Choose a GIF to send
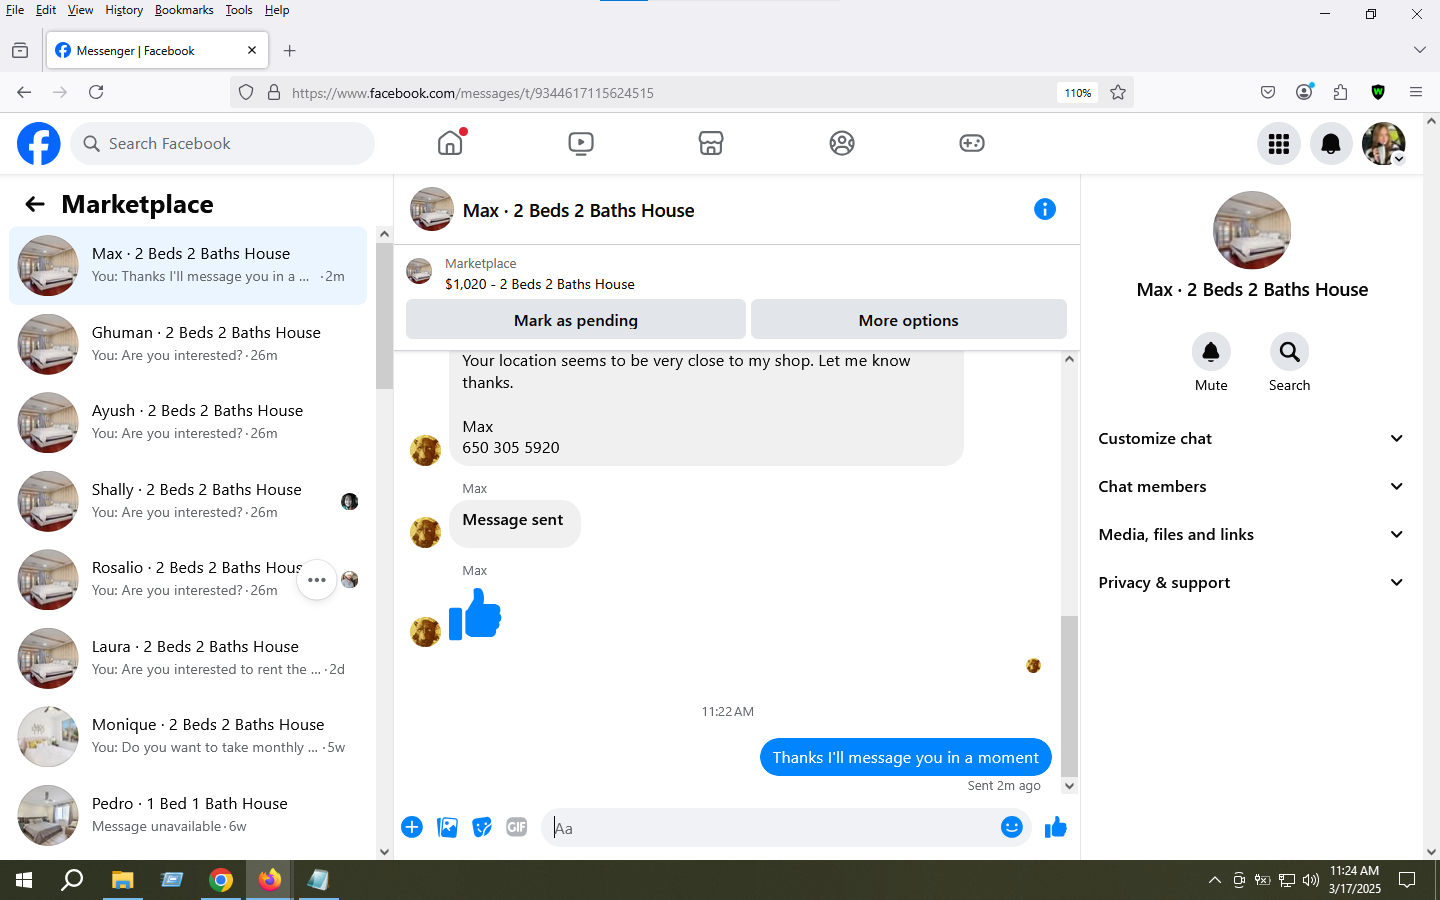This screenshot has height=900, width=1440. (x=517, y=827)
